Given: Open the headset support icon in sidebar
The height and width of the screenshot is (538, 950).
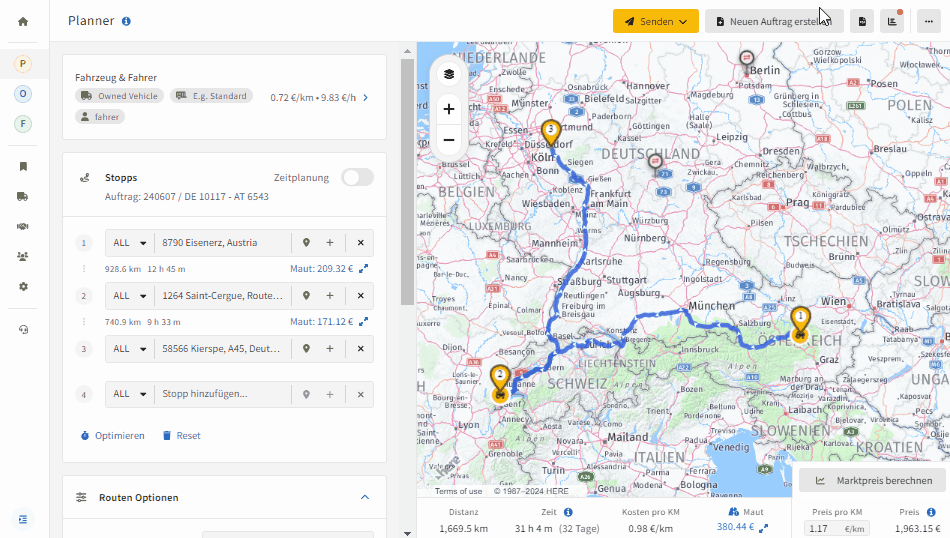Looking at the screenshot, I should pyautogui.click(x=23, y=330).
